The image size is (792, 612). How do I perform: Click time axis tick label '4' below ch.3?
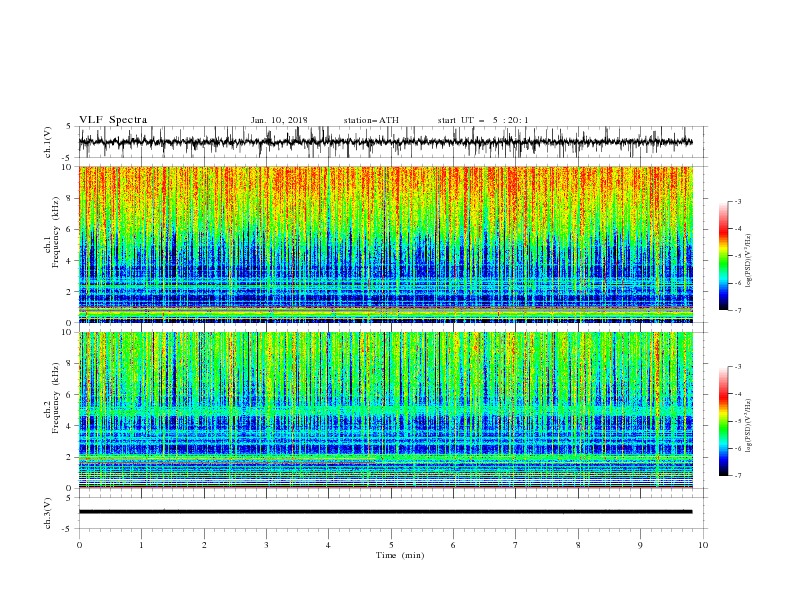point(329,545)
